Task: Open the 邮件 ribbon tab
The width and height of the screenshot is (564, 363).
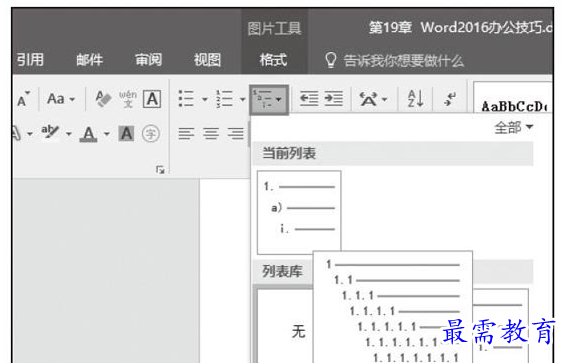Action: click(90, 60)
